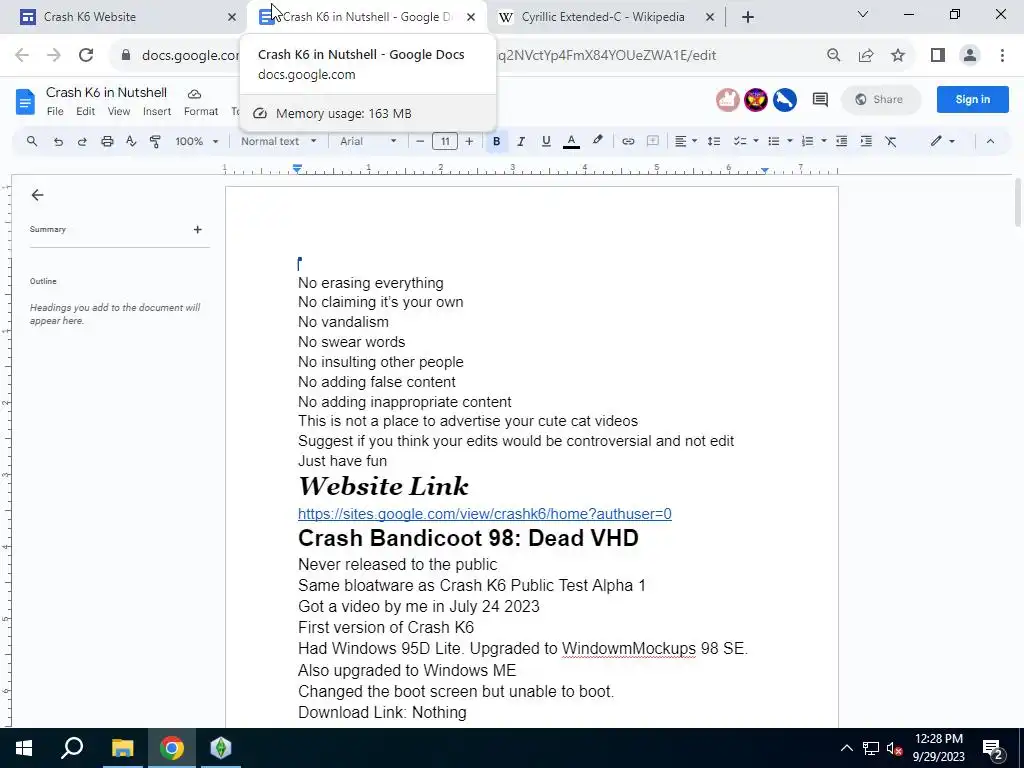Open the checklist menu arrow
Viewport: 1024px width, 768px height.
[756, 141]
